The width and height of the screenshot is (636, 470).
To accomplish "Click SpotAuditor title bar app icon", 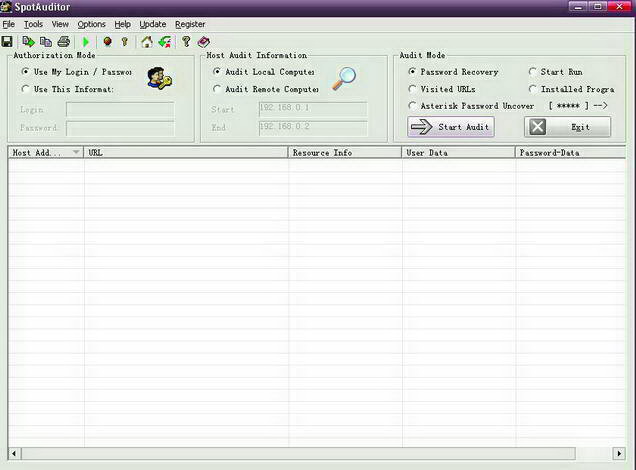I will (6, 7).
